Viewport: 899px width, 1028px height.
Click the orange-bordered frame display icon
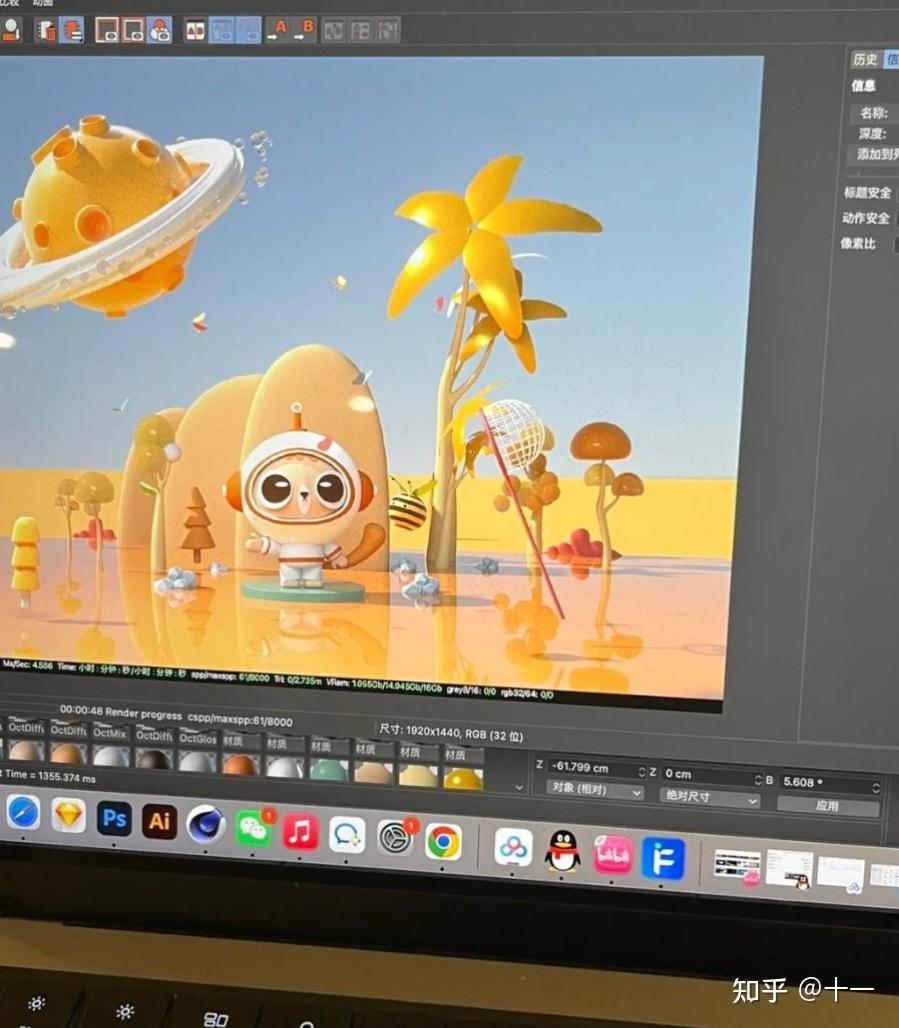133,30
